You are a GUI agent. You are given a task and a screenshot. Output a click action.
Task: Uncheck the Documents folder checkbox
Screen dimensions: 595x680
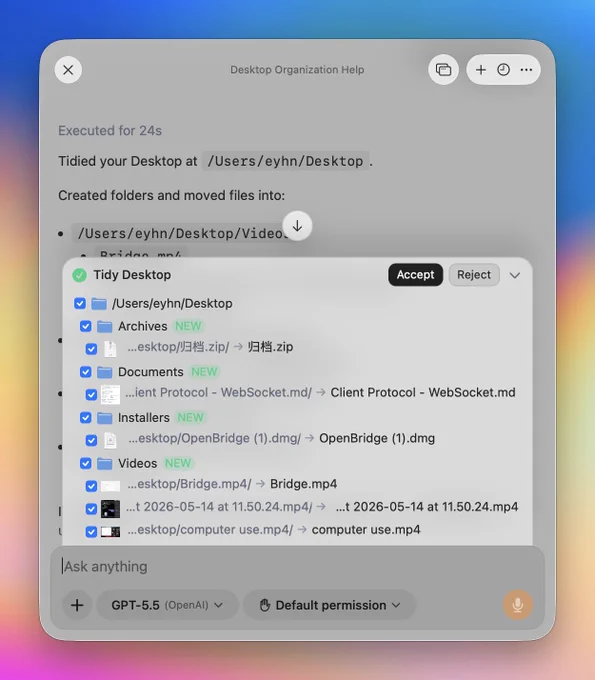85,372
